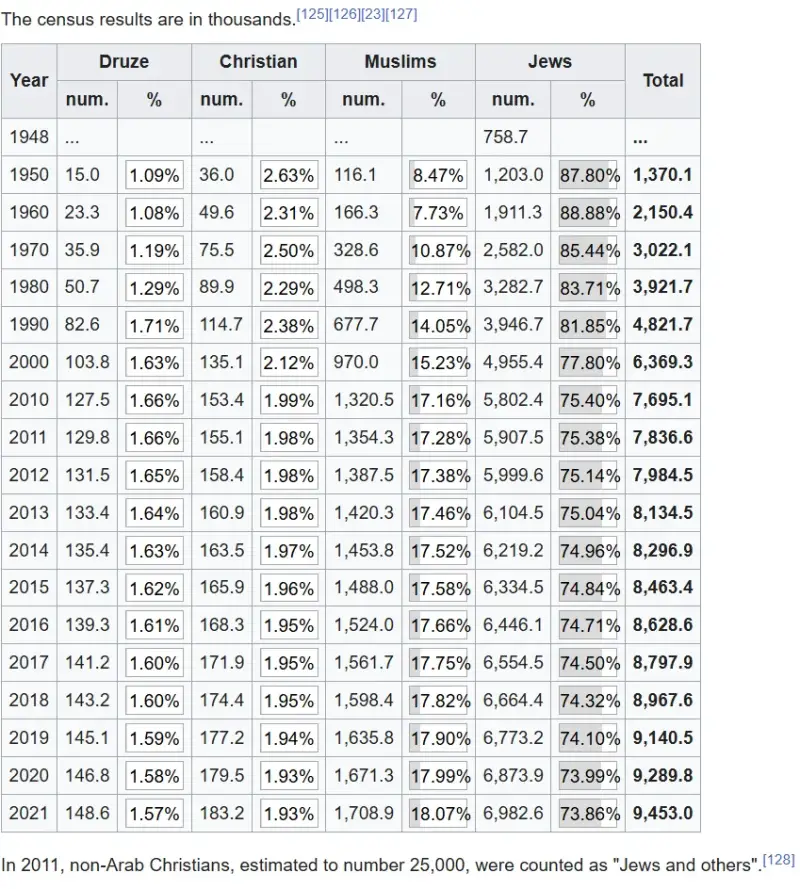Screen dimensions: 800x889
Task: Select the 758.7 cell in the 1948 row
Action: [506, 138]
